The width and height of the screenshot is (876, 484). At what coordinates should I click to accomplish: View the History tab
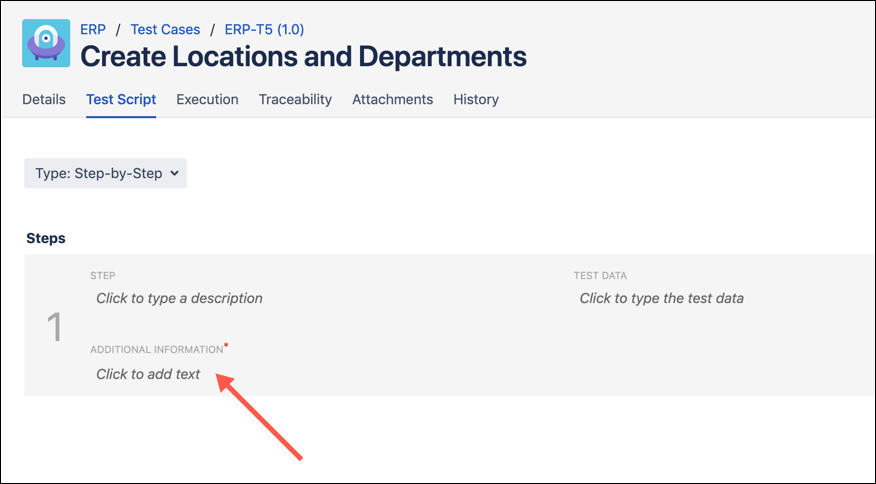[x=476, y=99]
